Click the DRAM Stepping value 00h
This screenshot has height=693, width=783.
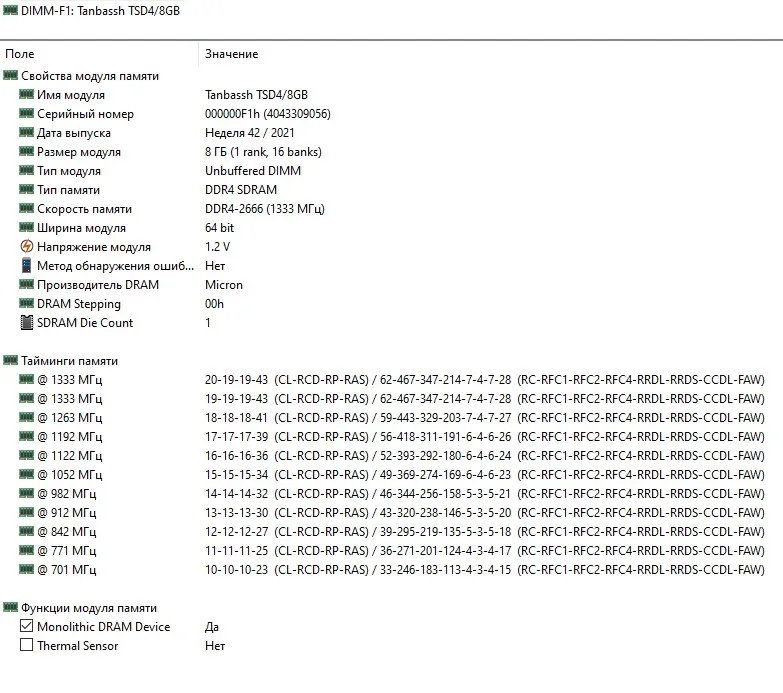point(214,304)
